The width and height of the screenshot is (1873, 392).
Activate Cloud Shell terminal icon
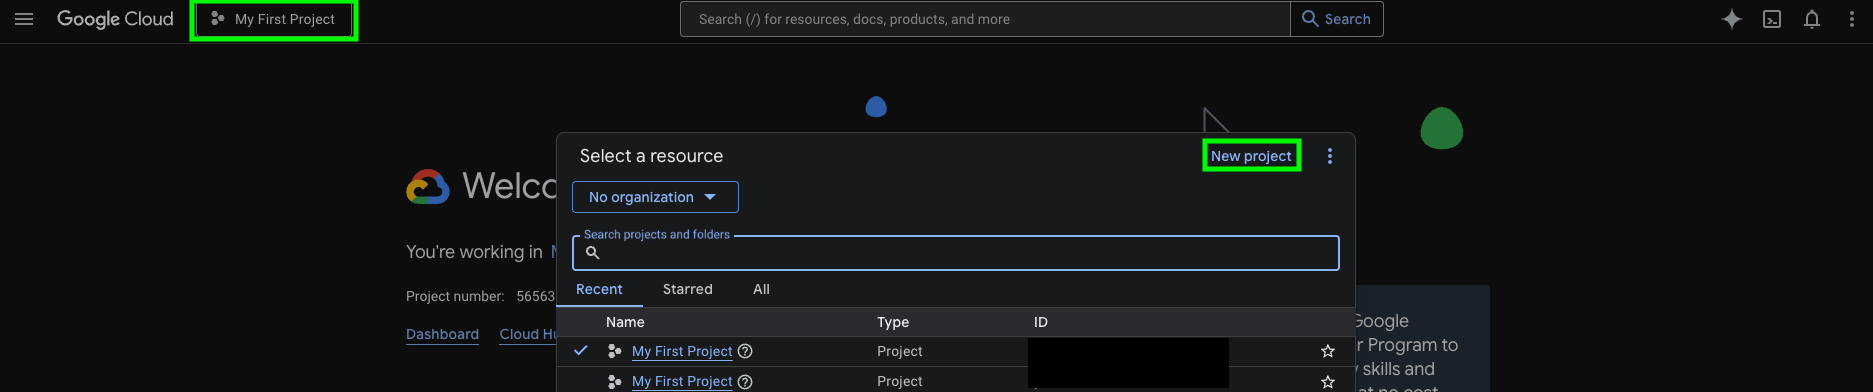[x=1772, y=19]
